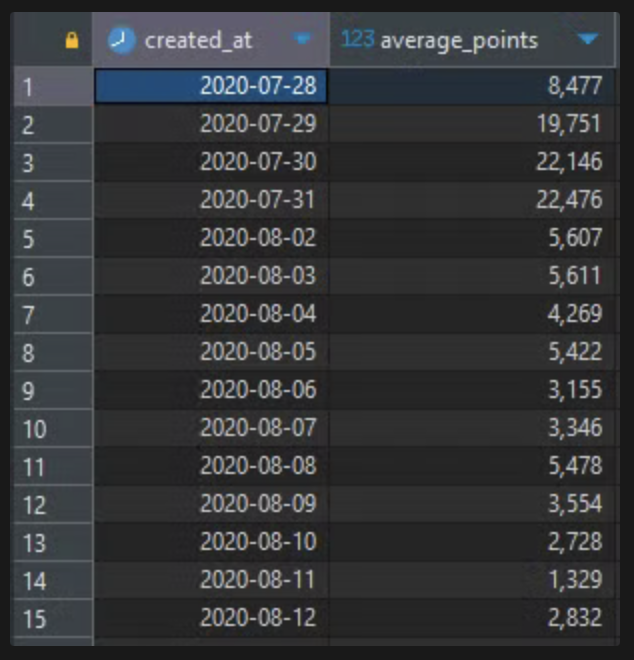The height and width of the screenshot is (660, 634).
Task: Click the date cell 2020-08-02
Action: 211,237
